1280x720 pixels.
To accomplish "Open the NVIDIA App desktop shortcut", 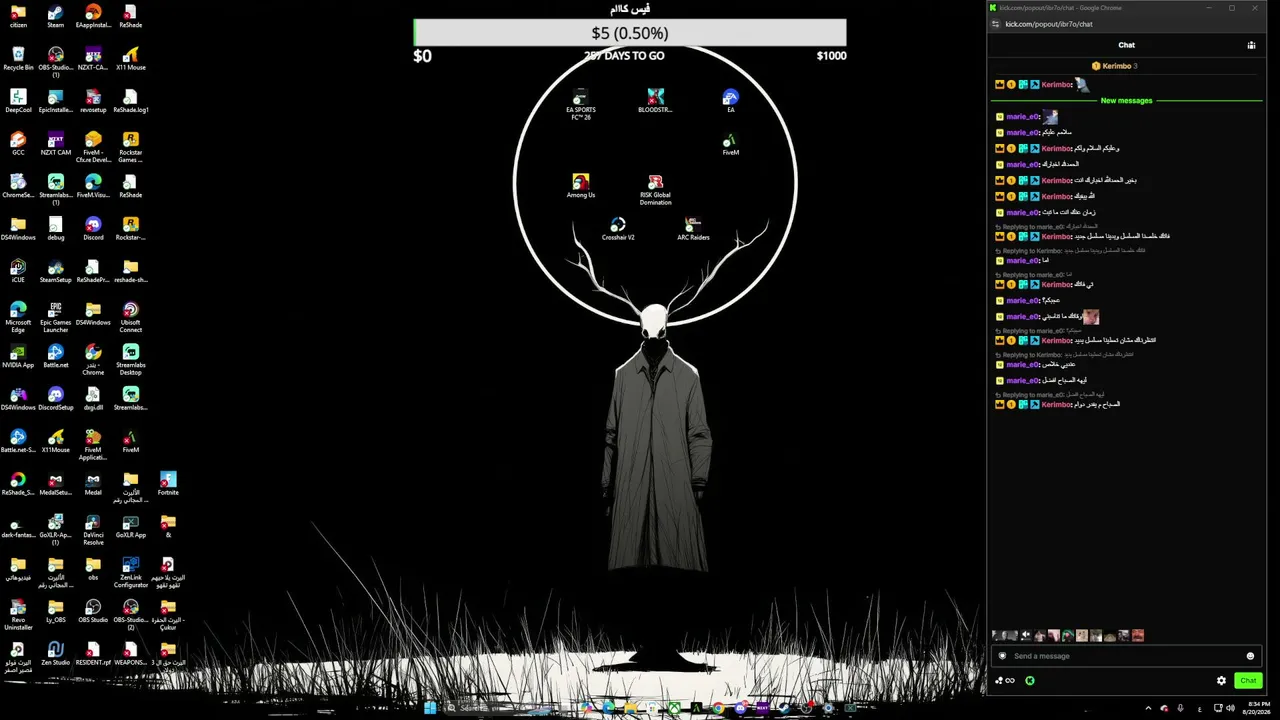I will (x=18, y=356).
